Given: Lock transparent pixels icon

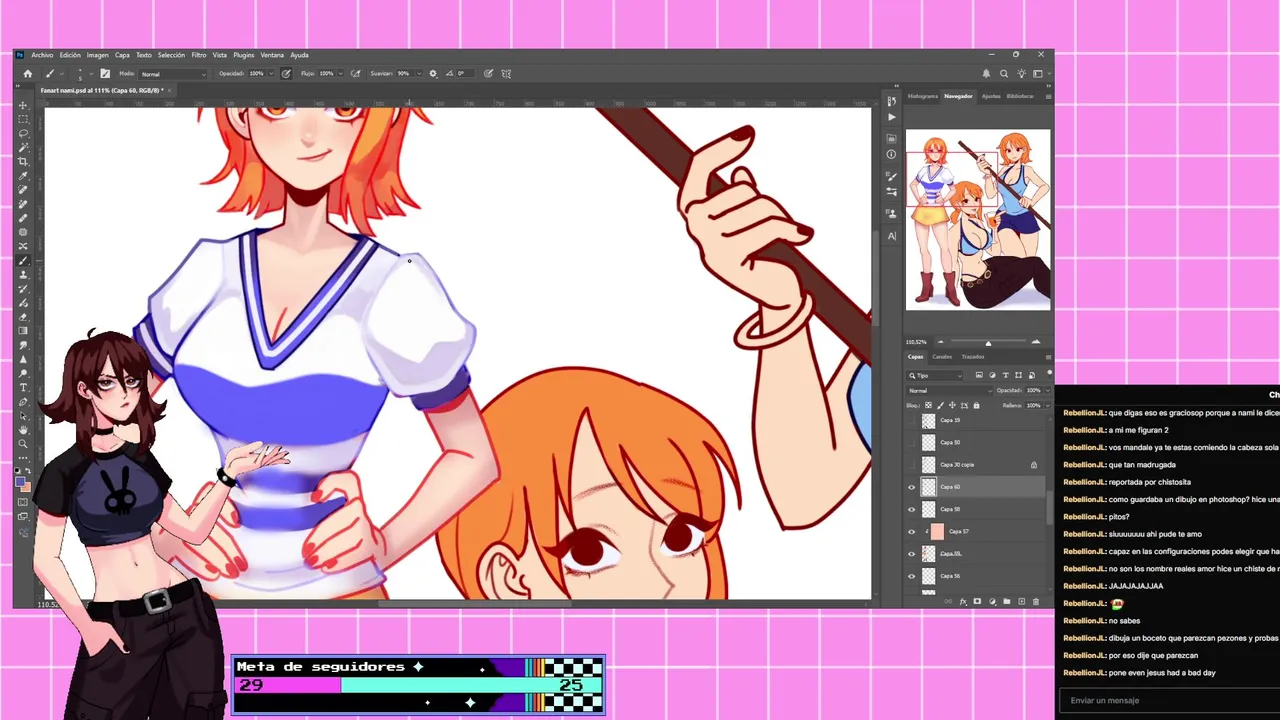Looking at the screenshot, I should (928, 405).
